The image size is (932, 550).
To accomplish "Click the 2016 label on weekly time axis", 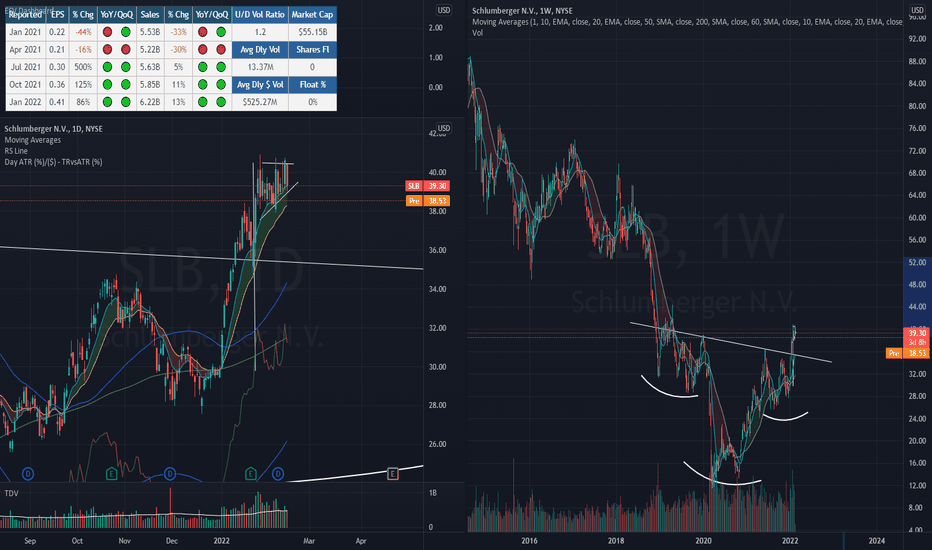I will click(530, 540).
